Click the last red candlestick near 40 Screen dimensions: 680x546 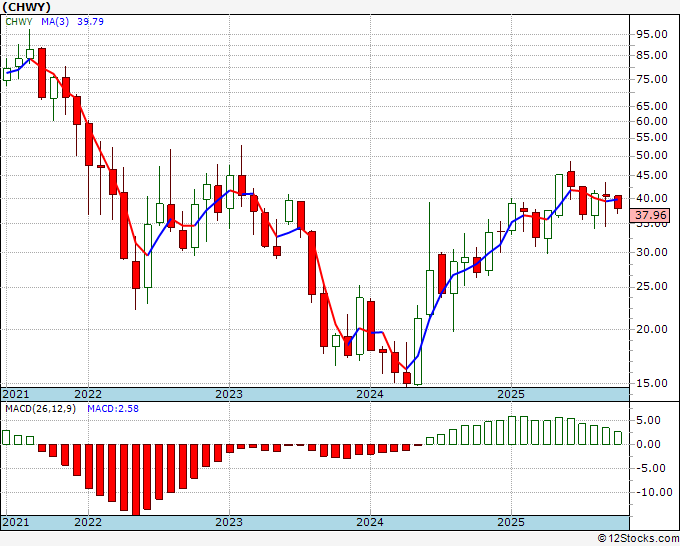pos(618,202)
